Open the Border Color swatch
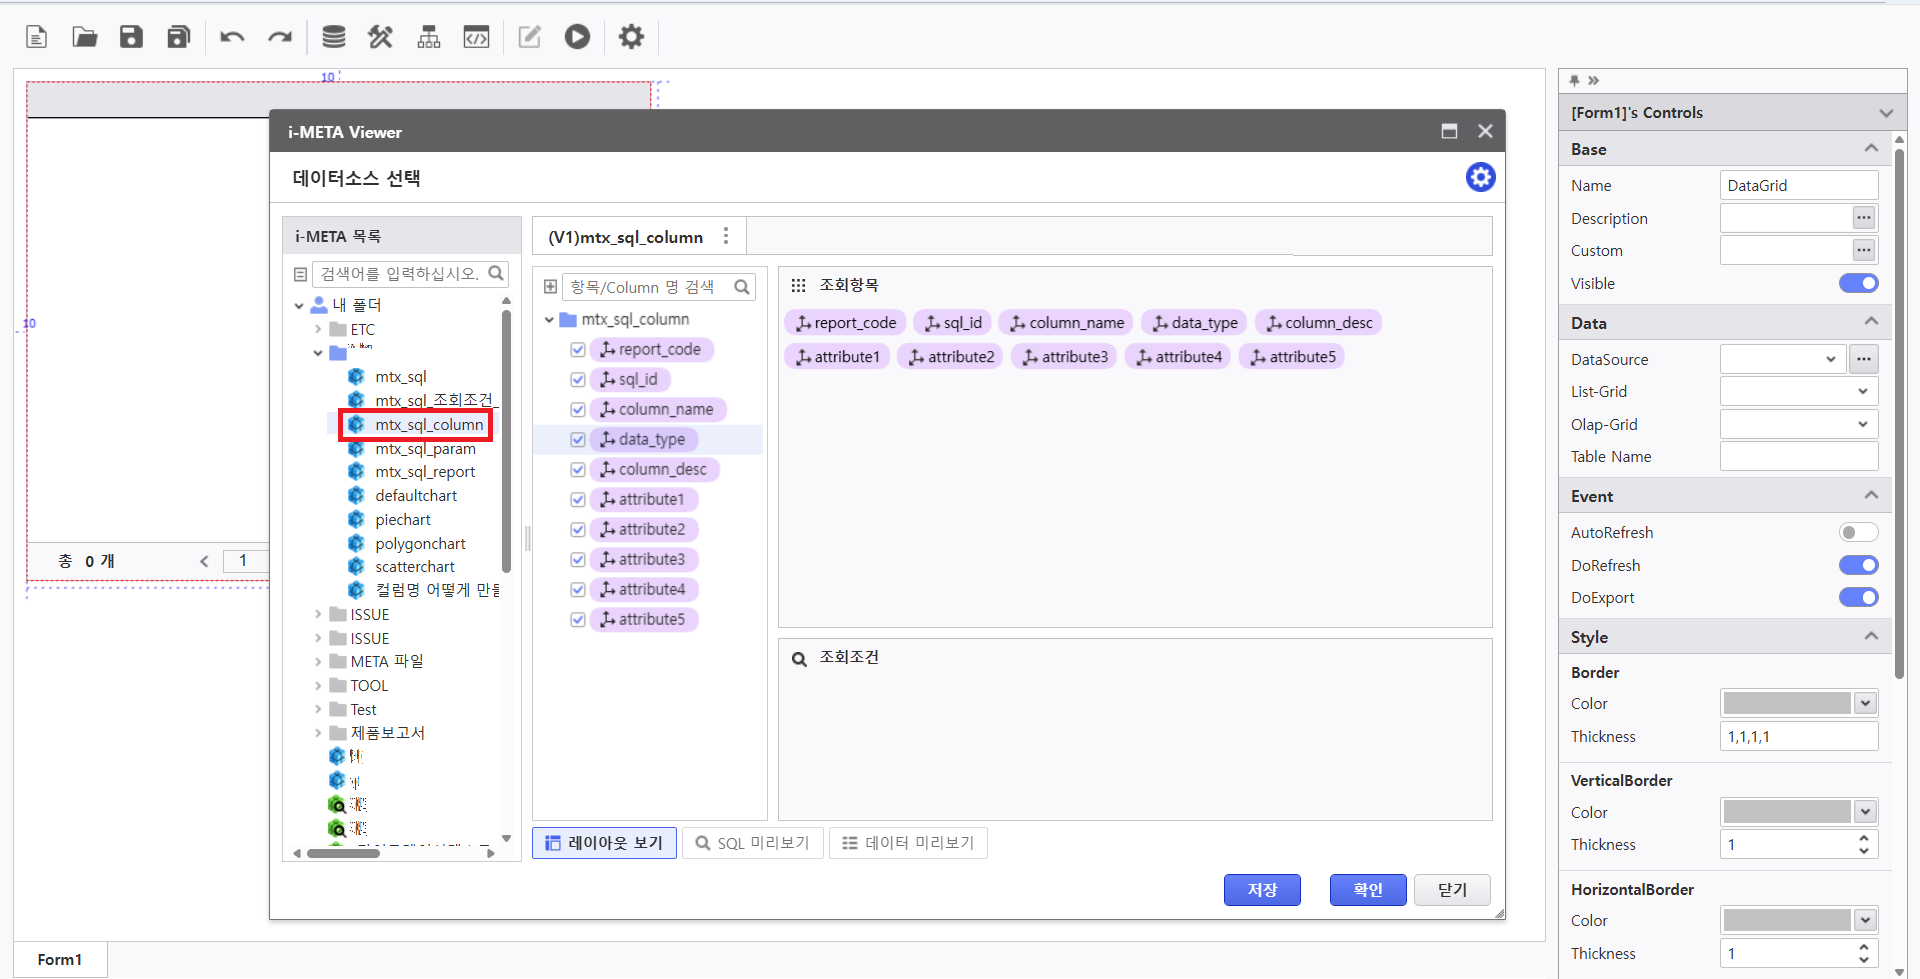 pos(1798,703)
